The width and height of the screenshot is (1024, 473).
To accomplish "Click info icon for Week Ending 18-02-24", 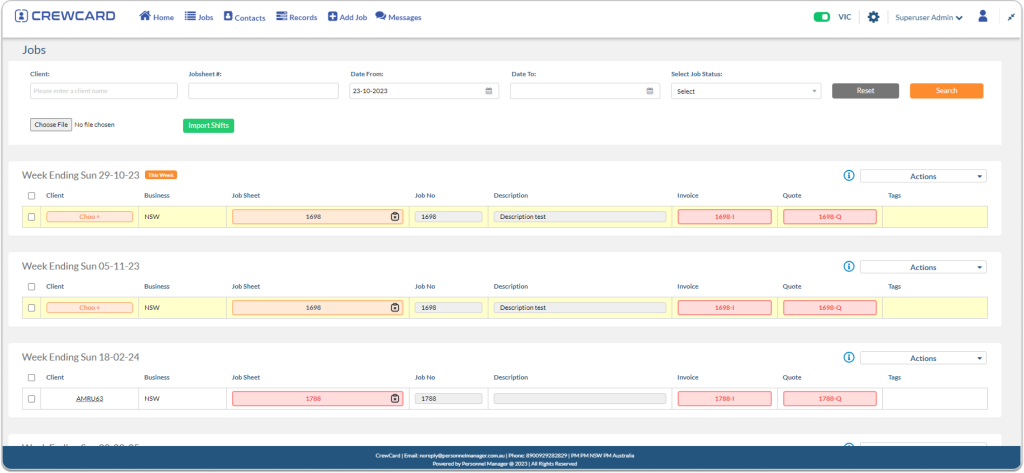I will 848,358.
